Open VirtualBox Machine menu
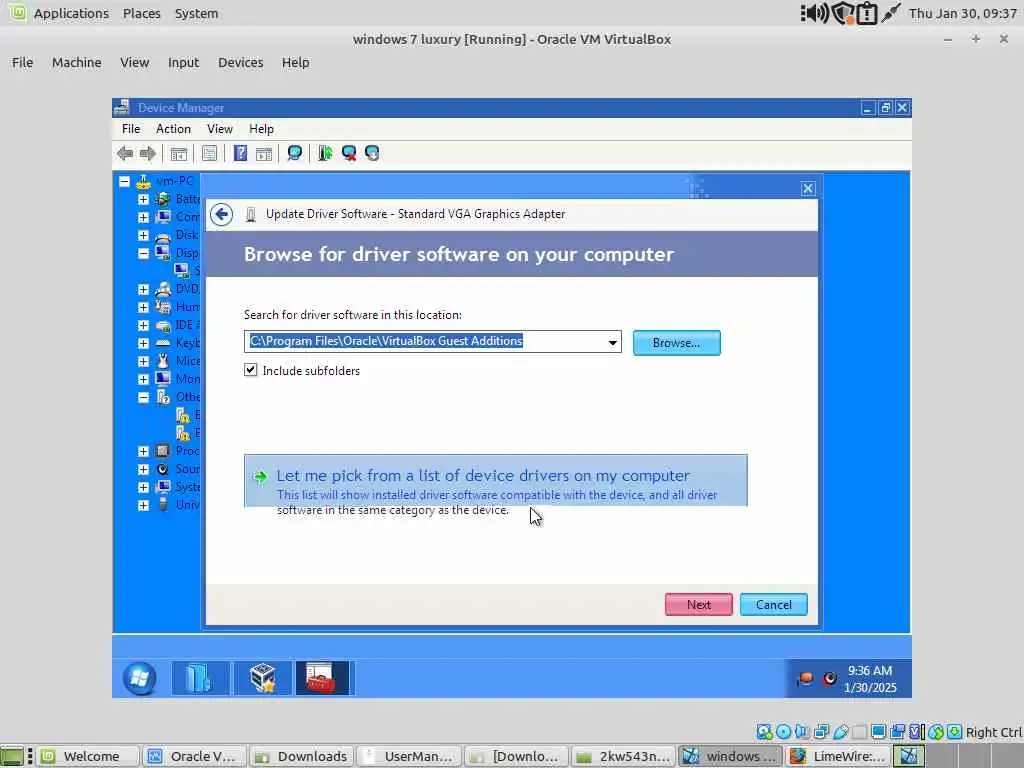This screenshot has height=768, width=1024. coord(76,63)
